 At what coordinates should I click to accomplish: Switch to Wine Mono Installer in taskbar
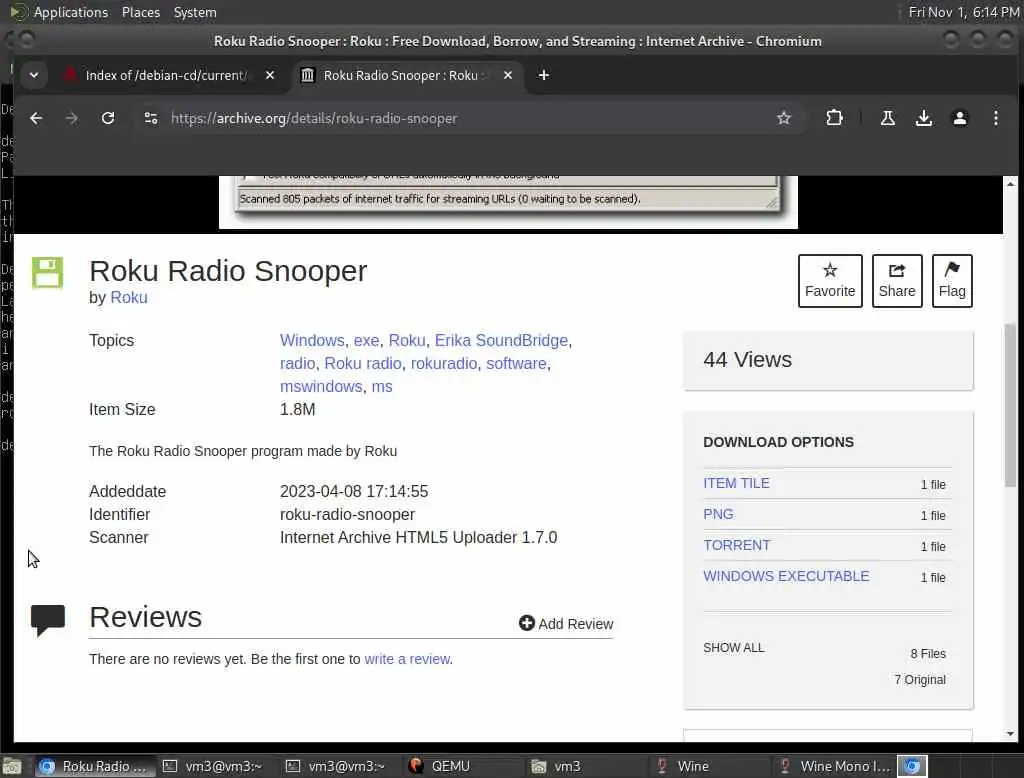click(x=833, y=766)
